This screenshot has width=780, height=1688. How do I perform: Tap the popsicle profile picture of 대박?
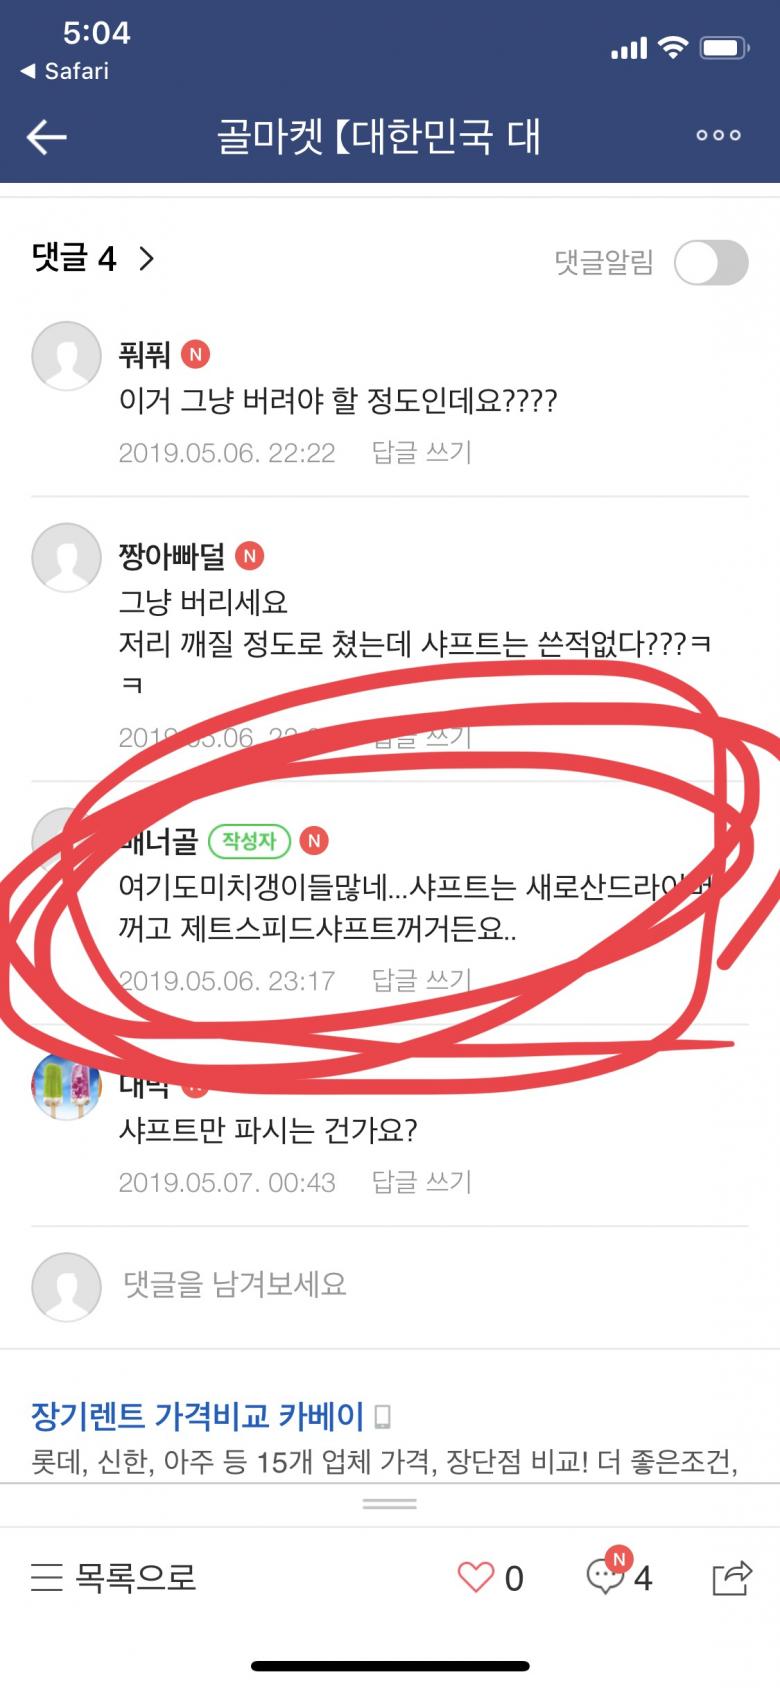coord(66,1086)
